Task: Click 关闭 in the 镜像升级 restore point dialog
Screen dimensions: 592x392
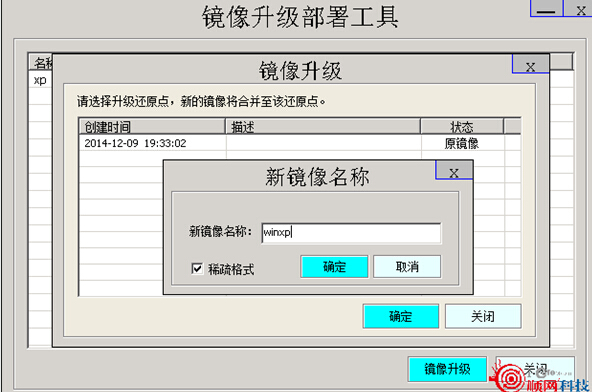Action: click(x=483, y=316)
